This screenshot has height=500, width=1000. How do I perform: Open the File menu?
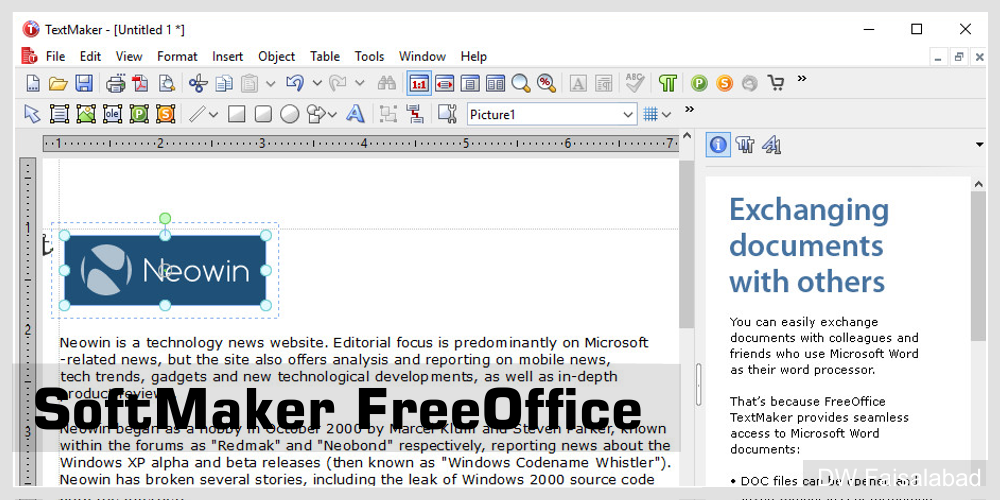coord(55,56)
